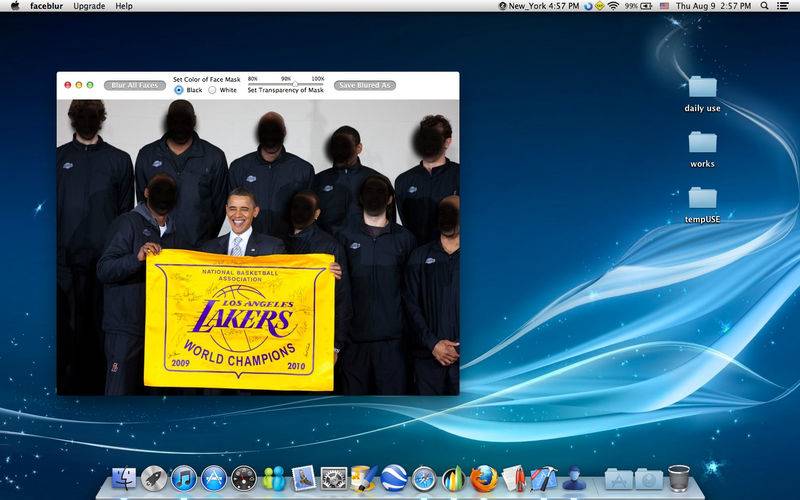Open the US flag input menu
The width and height of the screenshot is (800, 500).
click(664, 6)
